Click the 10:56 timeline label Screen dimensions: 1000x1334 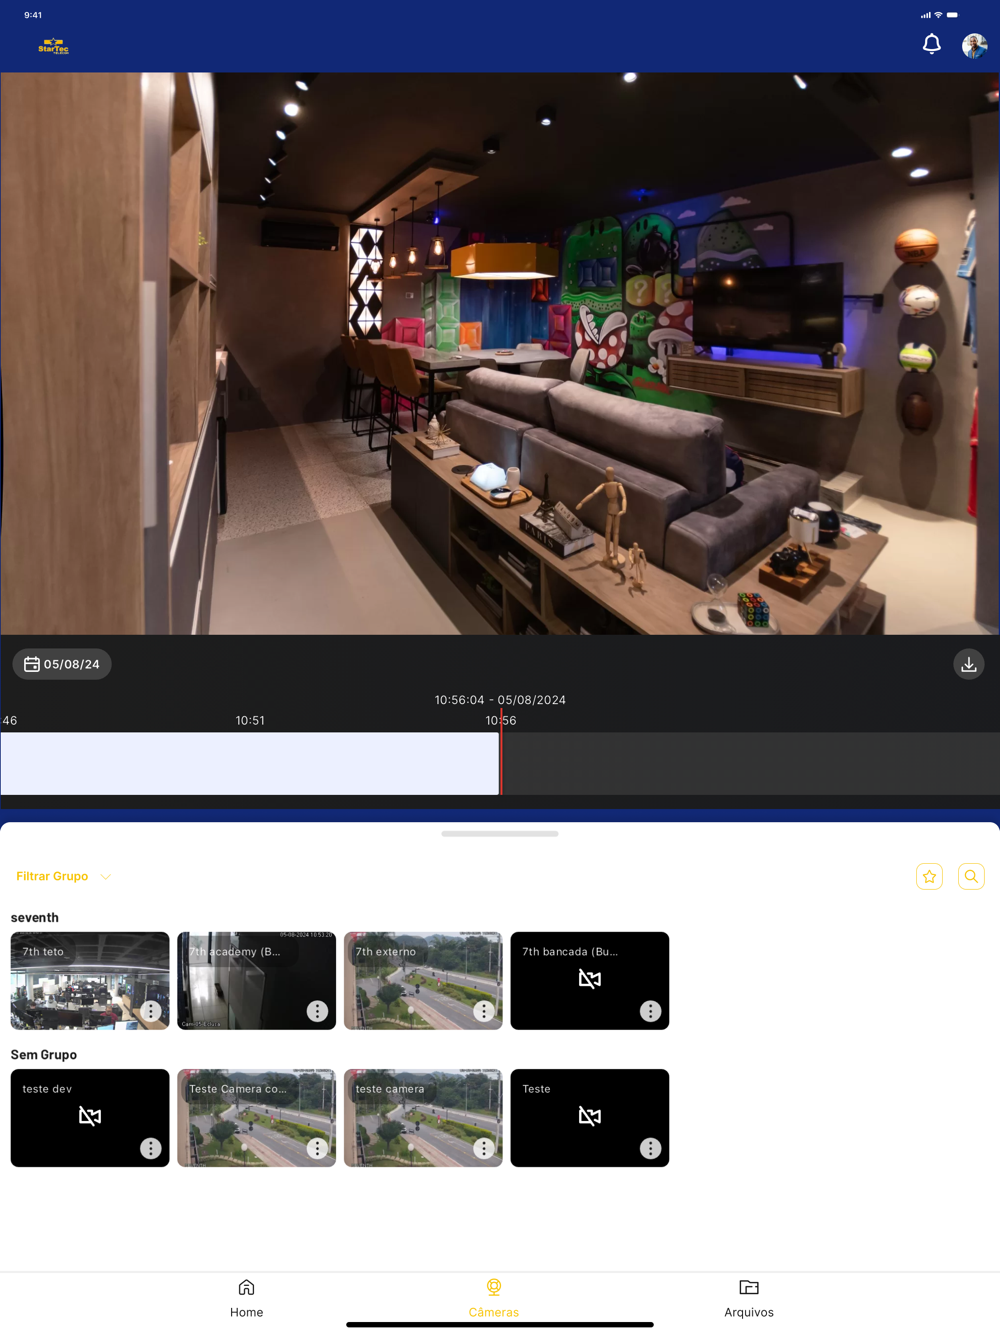tap(501, 720)
